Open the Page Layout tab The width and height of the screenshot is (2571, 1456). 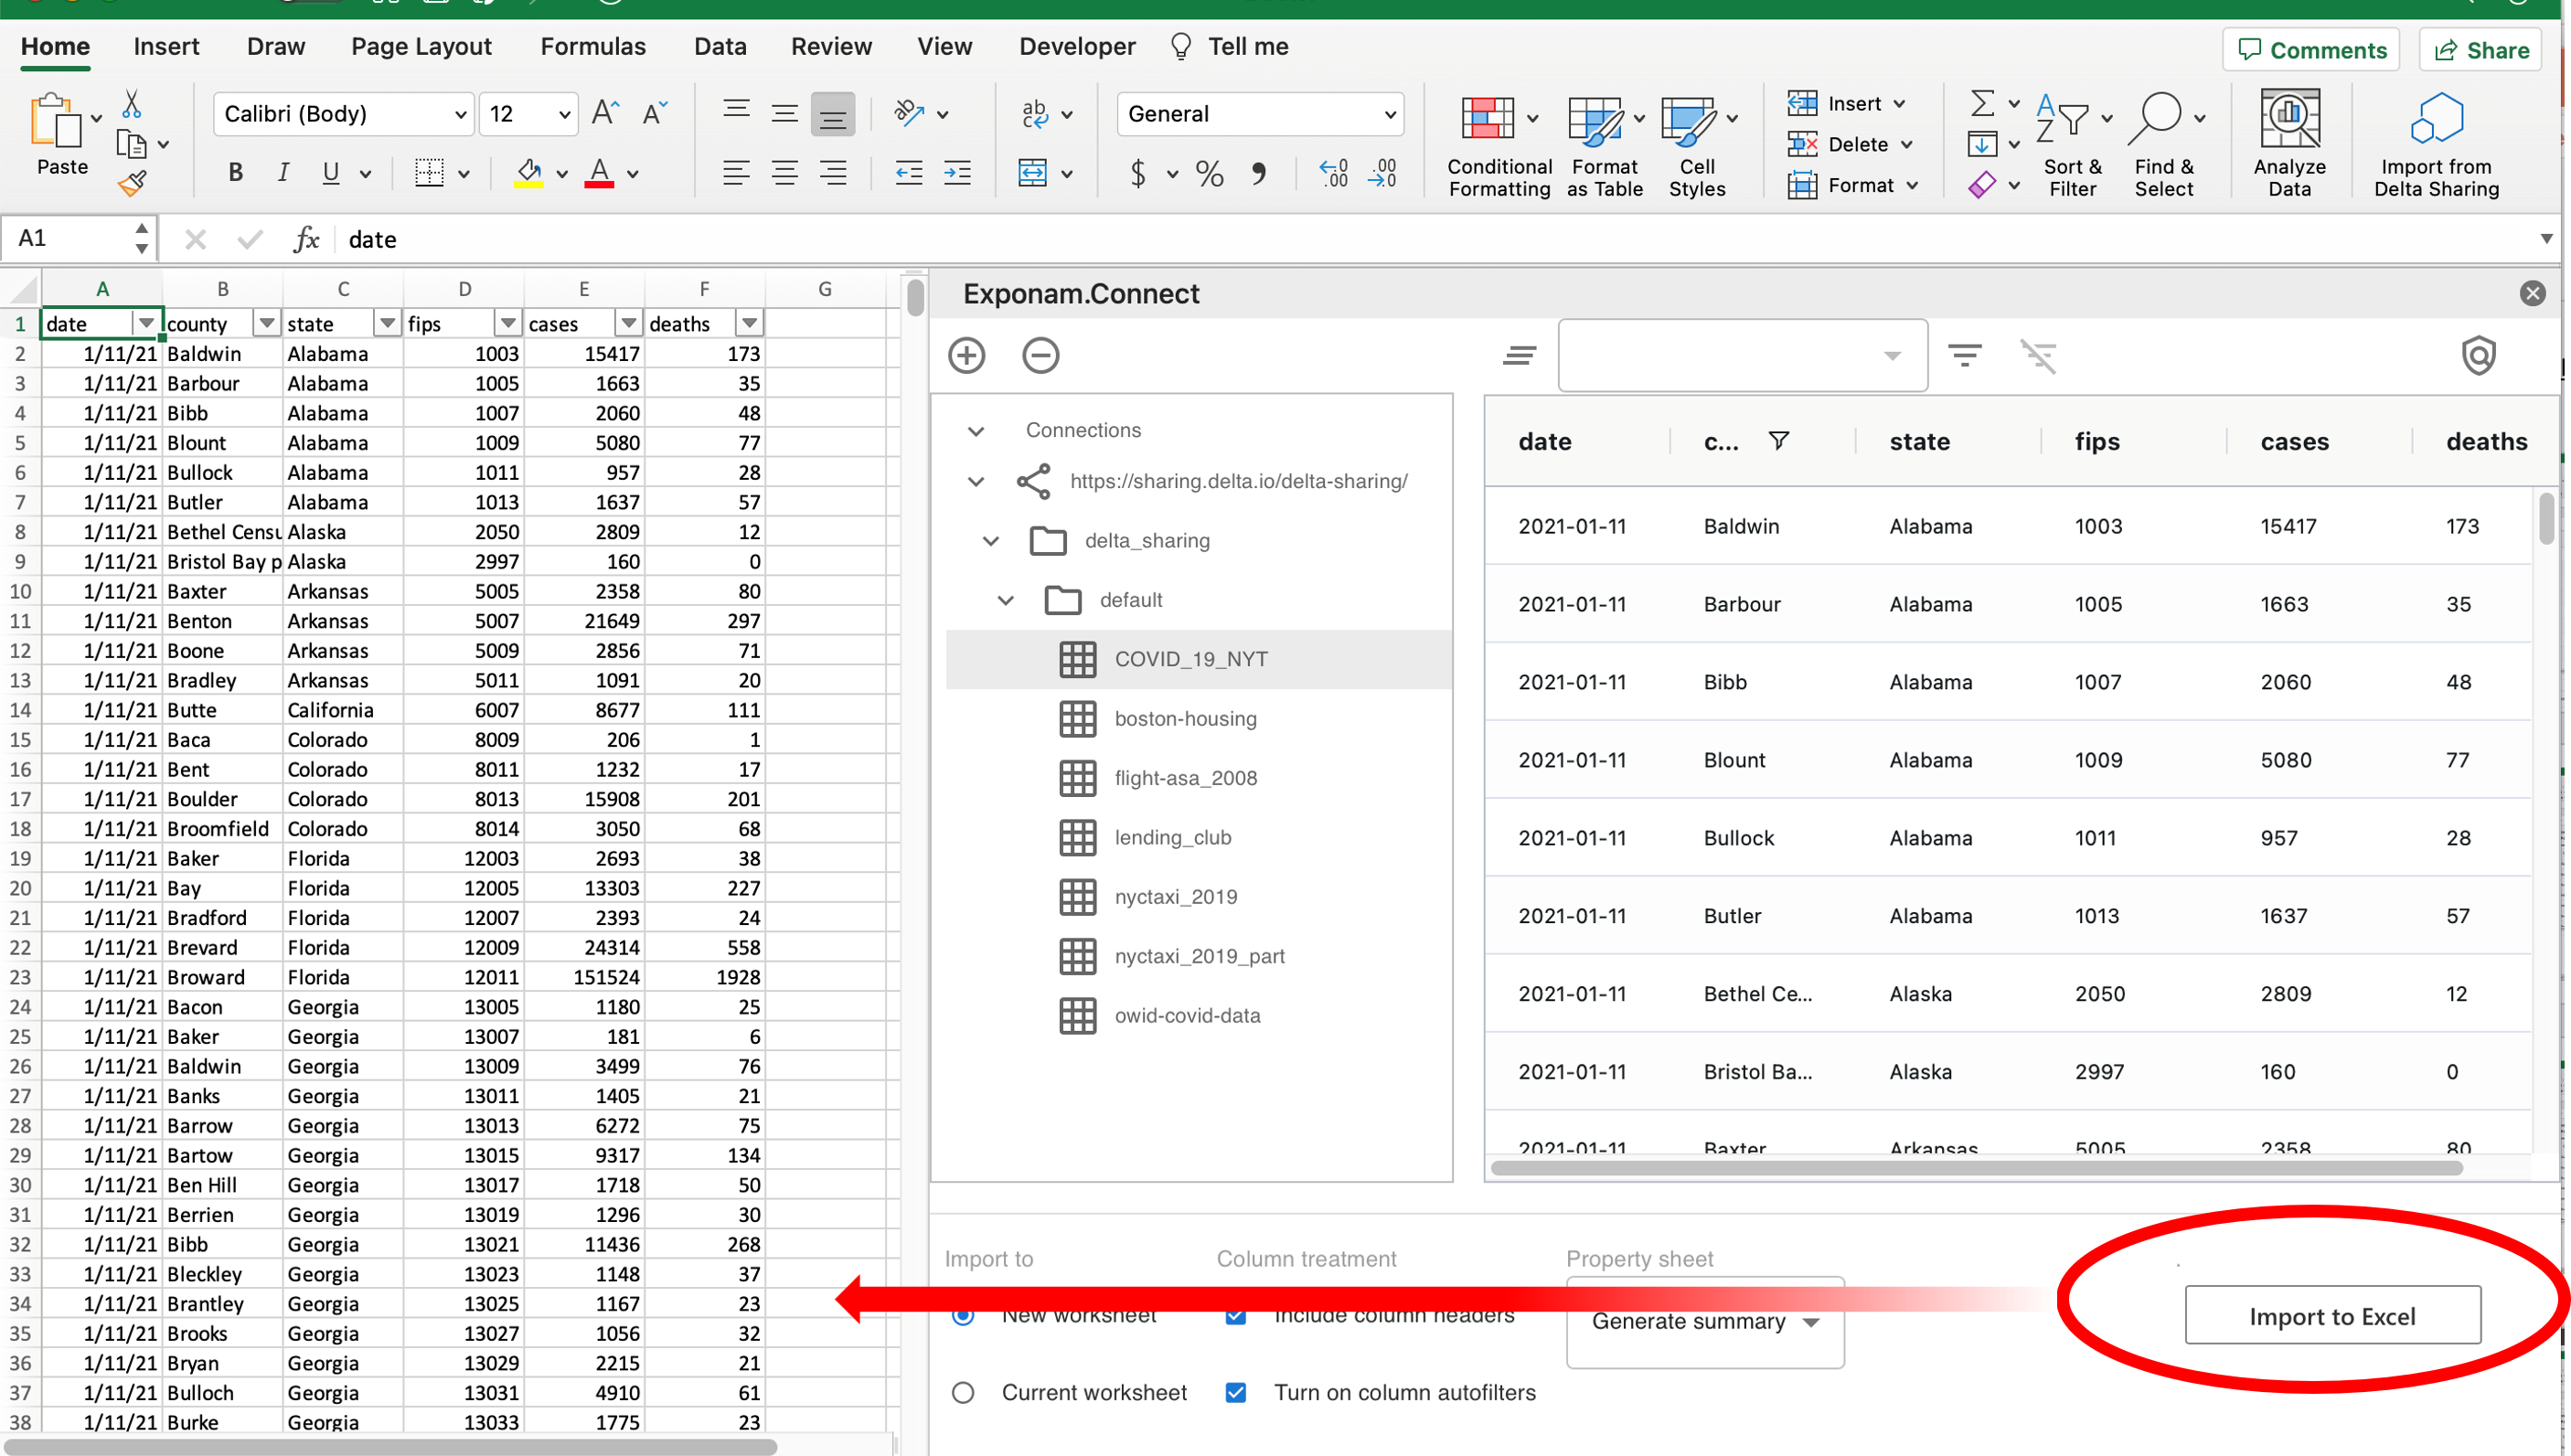421,46
